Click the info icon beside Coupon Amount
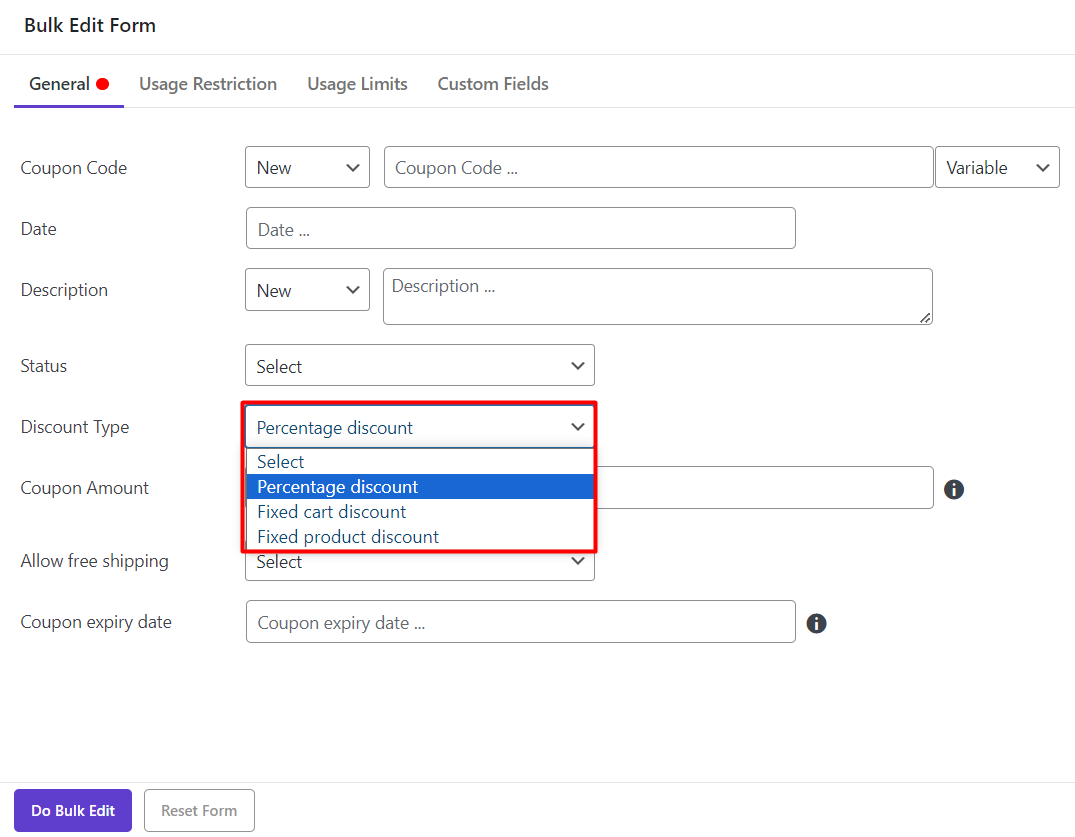Viewport: 1075px width, 837px height. (953, 489)
